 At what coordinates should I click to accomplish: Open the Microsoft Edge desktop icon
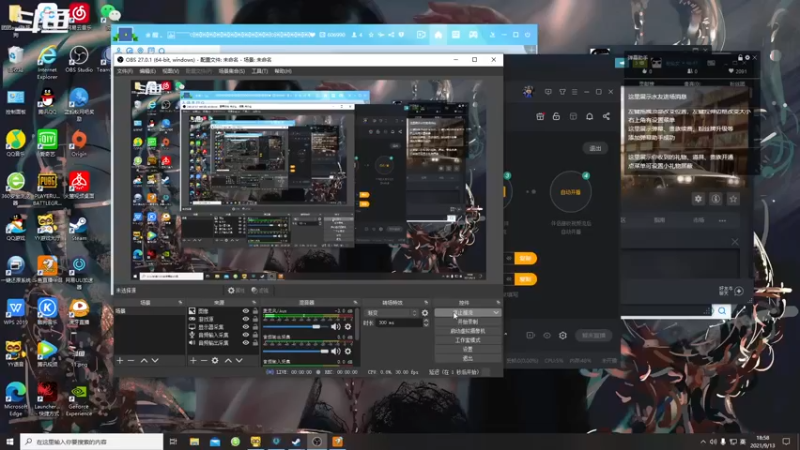click(x=16, y=401)
